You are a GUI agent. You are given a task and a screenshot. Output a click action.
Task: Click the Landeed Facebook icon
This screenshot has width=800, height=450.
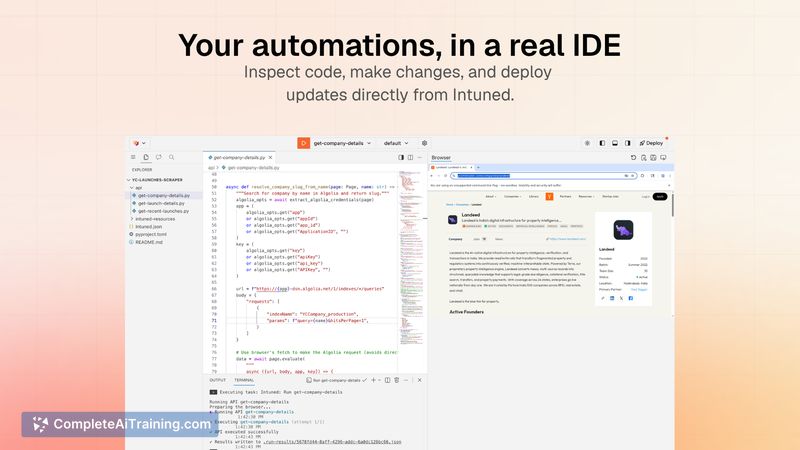(x=631, y=298)
